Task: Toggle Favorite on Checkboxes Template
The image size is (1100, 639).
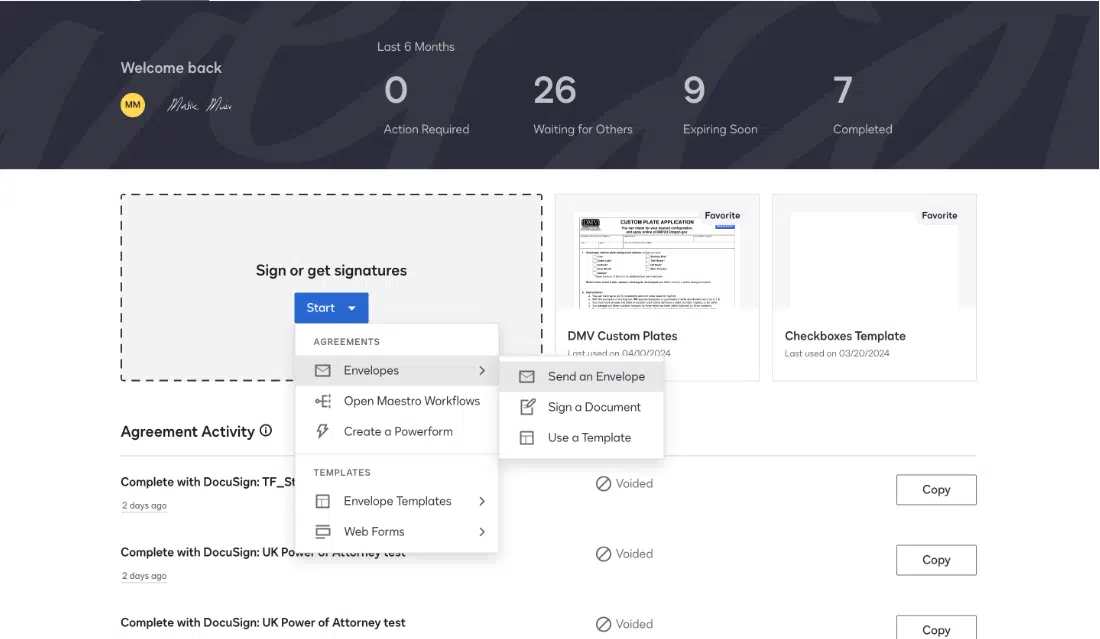Action: pyautogui.click(x=939, y=215)
